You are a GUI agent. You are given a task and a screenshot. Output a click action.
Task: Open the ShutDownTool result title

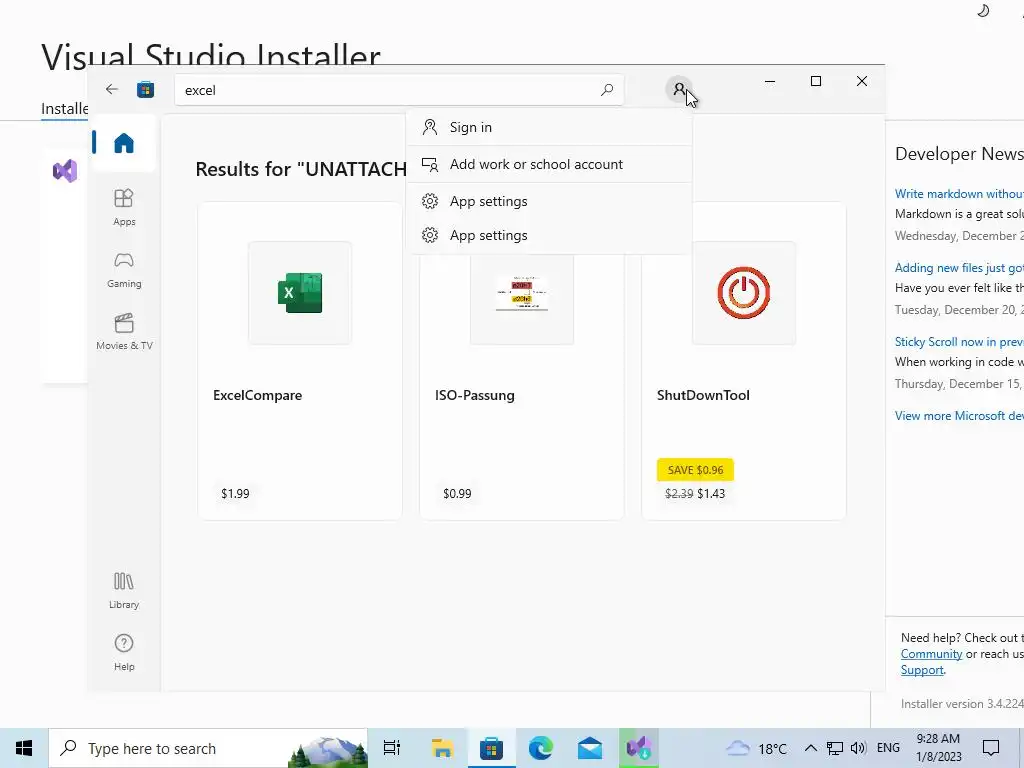pos(703,395)
